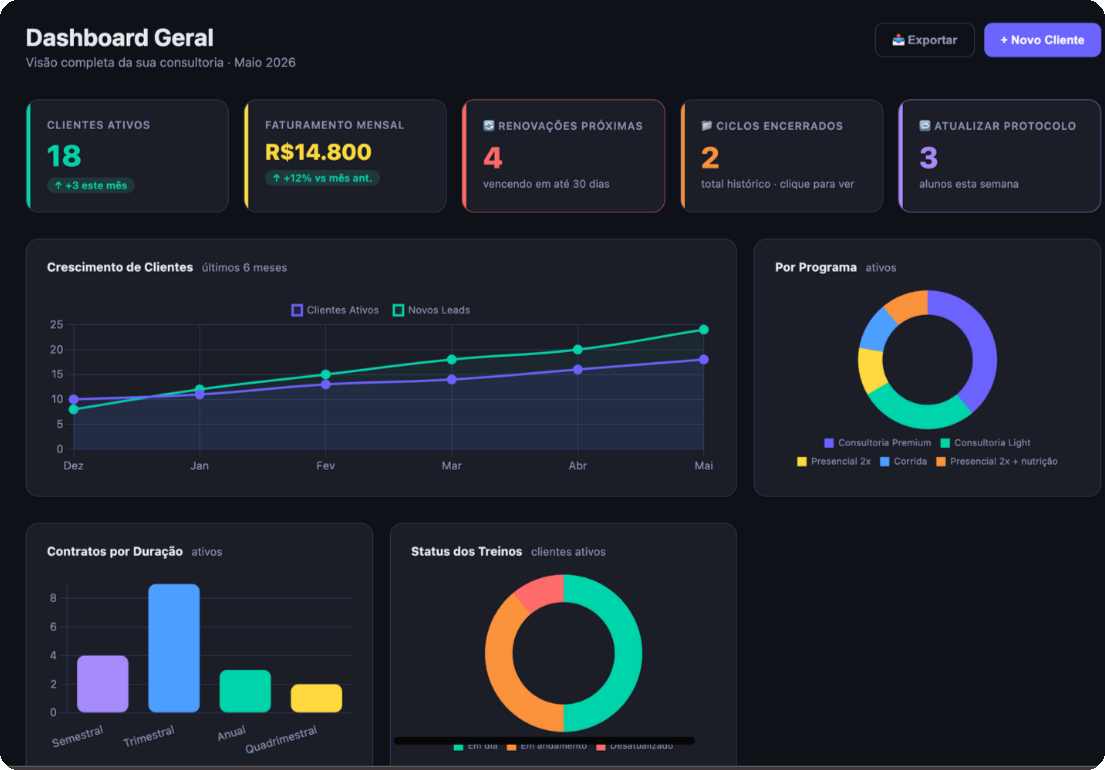Click the Trimestral blue bar

pos(174,648)
